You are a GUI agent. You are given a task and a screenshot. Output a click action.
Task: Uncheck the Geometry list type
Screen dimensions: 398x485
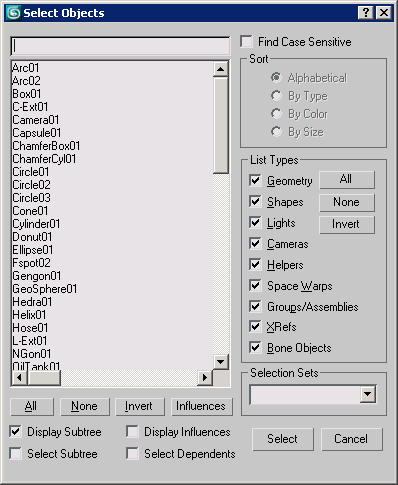click(255, 181)
